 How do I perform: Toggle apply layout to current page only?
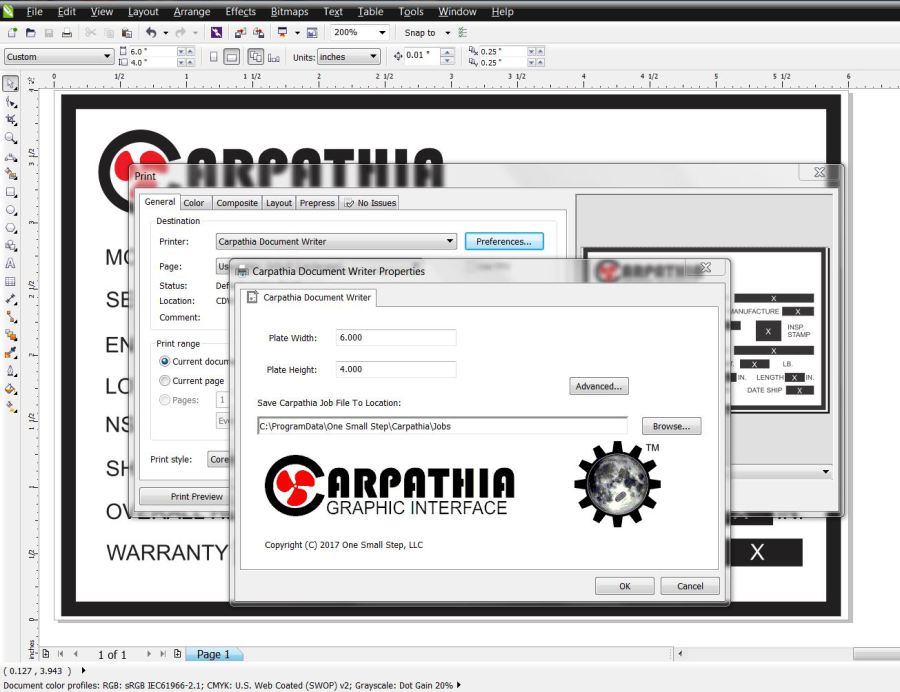coord(274,57)
